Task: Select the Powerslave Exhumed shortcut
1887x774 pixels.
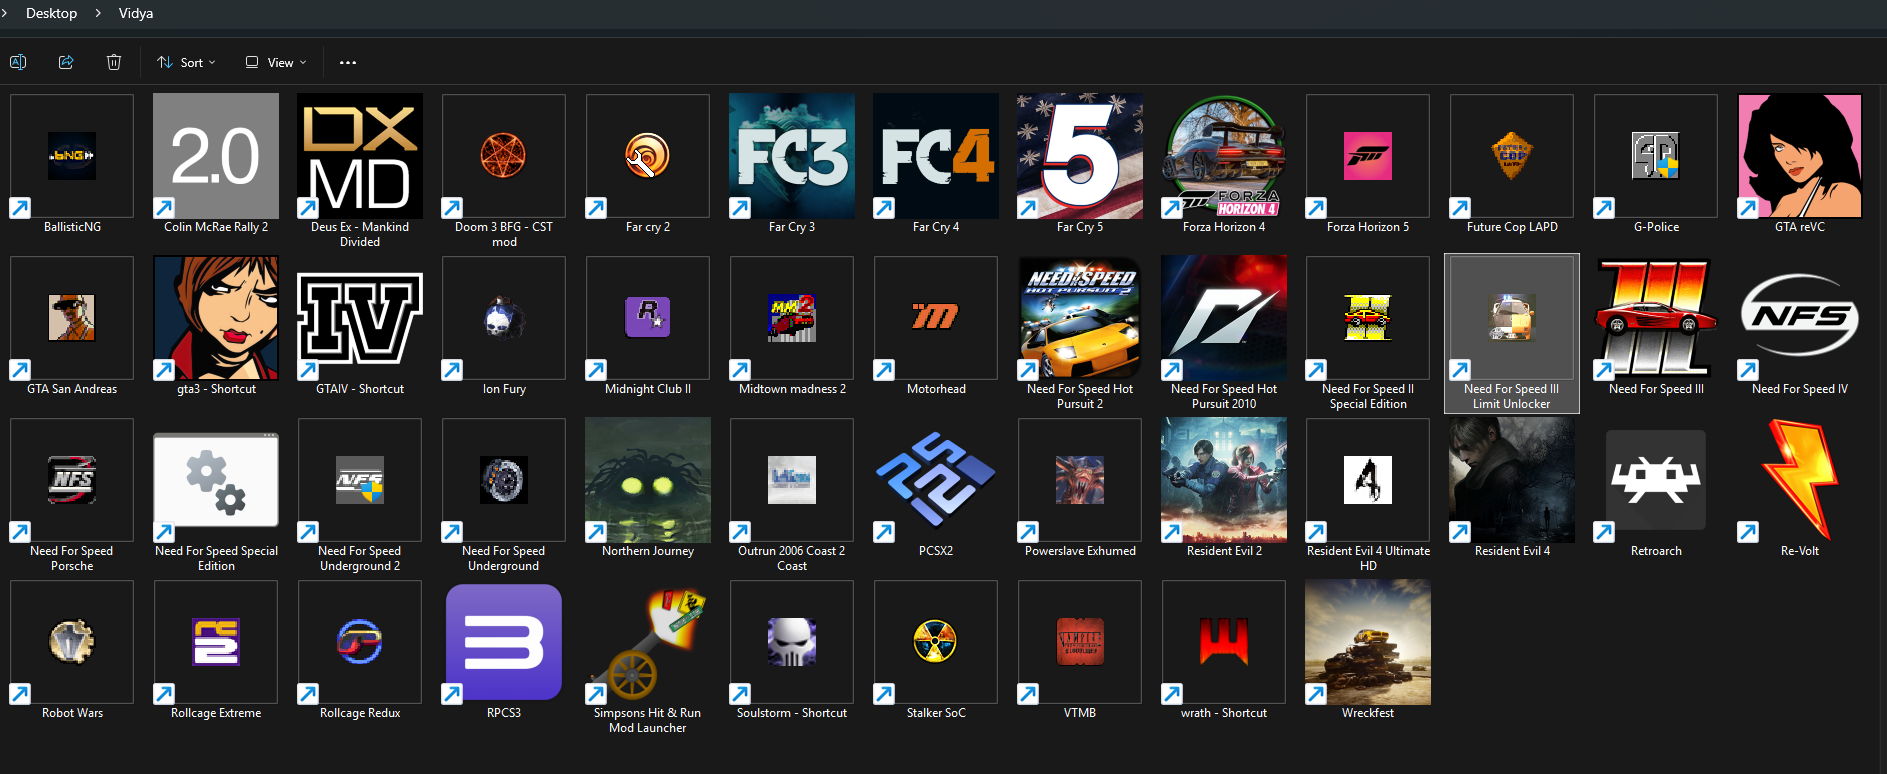Action: coord(1080,480)
